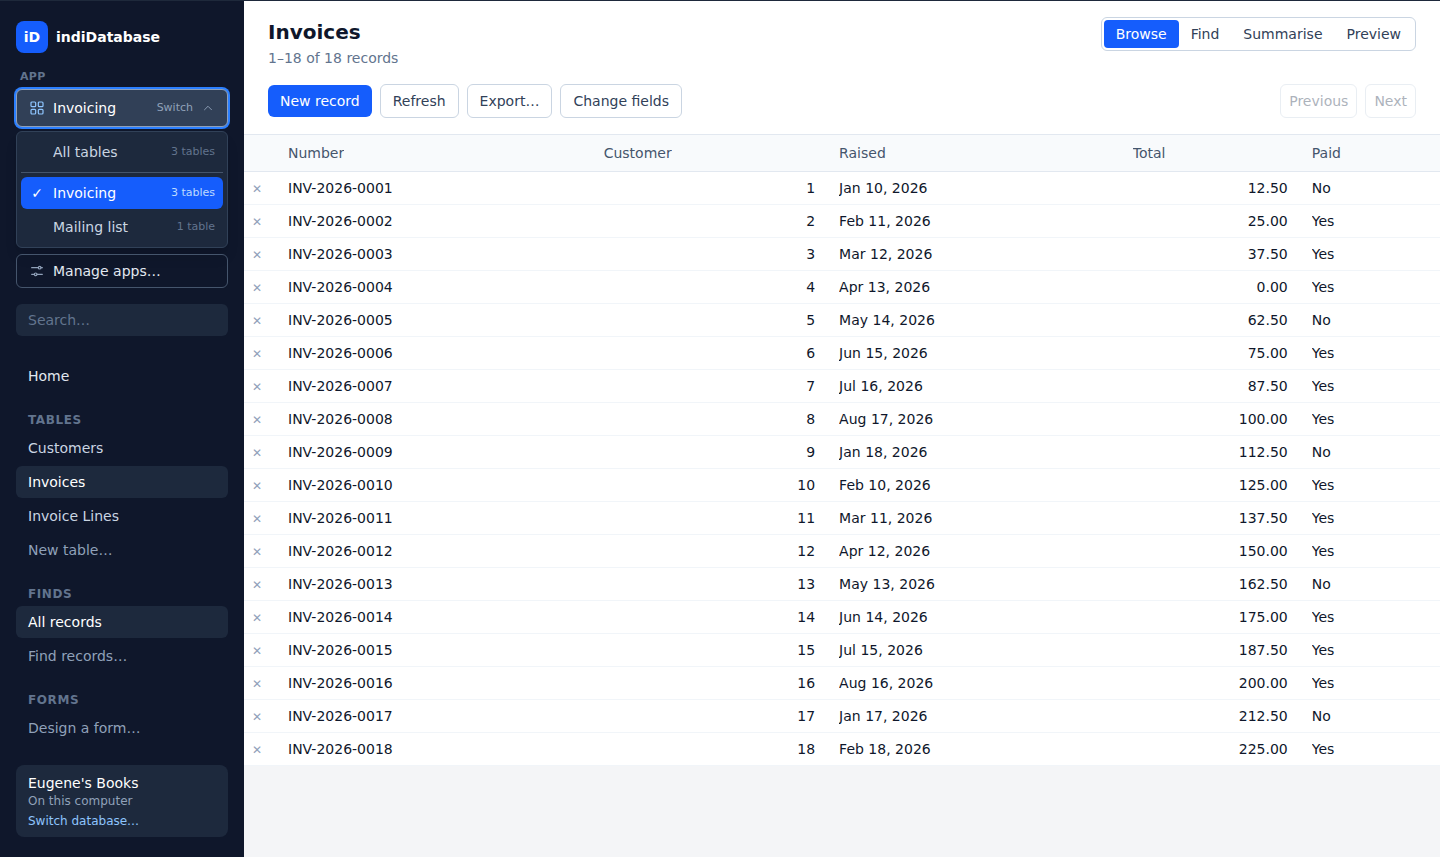
Task: Open Find records… in the sidebar
Action: (122, 656)
